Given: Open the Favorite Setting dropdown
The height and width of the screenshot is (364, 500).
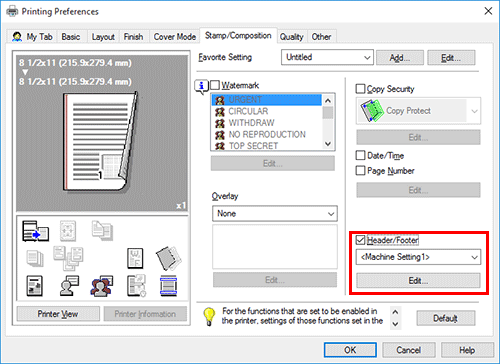Looking at the screenshot, I should point(327,57).
